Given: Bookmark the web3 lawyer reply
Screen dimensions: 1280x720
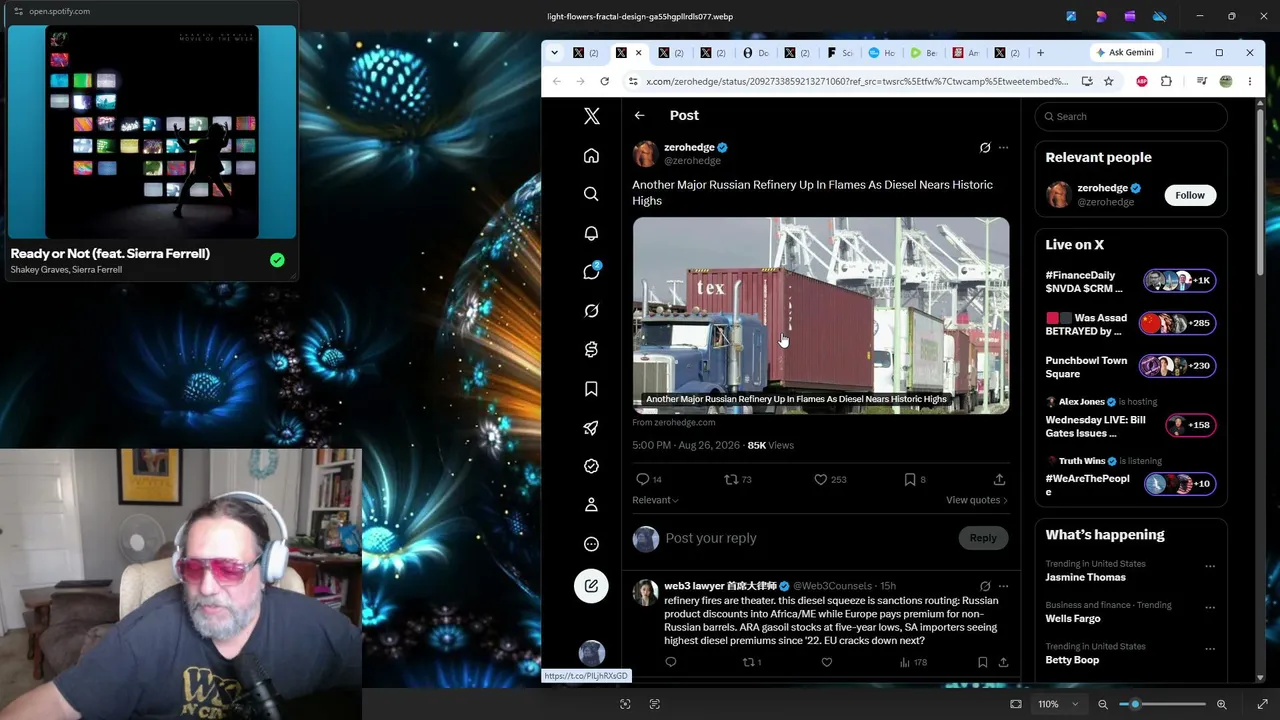Looking at the screenshot, I should click(982, 662).
